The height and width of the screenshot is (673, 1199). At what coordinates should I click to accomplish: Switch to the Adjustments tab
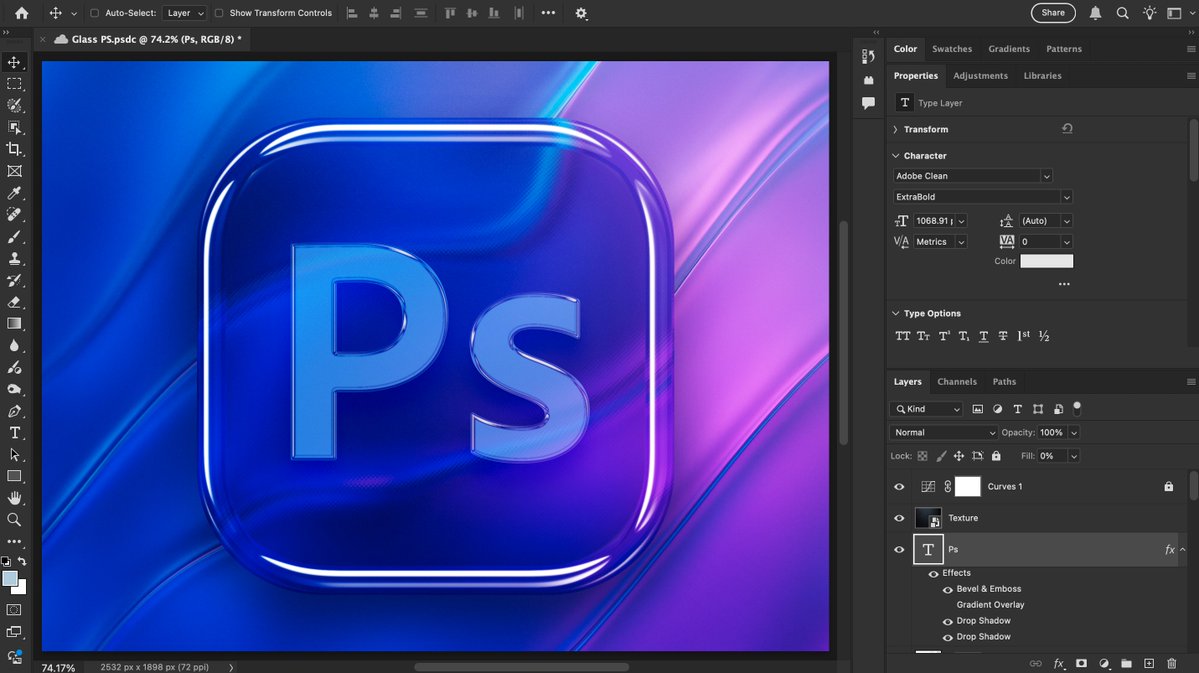tap(980, 76)
